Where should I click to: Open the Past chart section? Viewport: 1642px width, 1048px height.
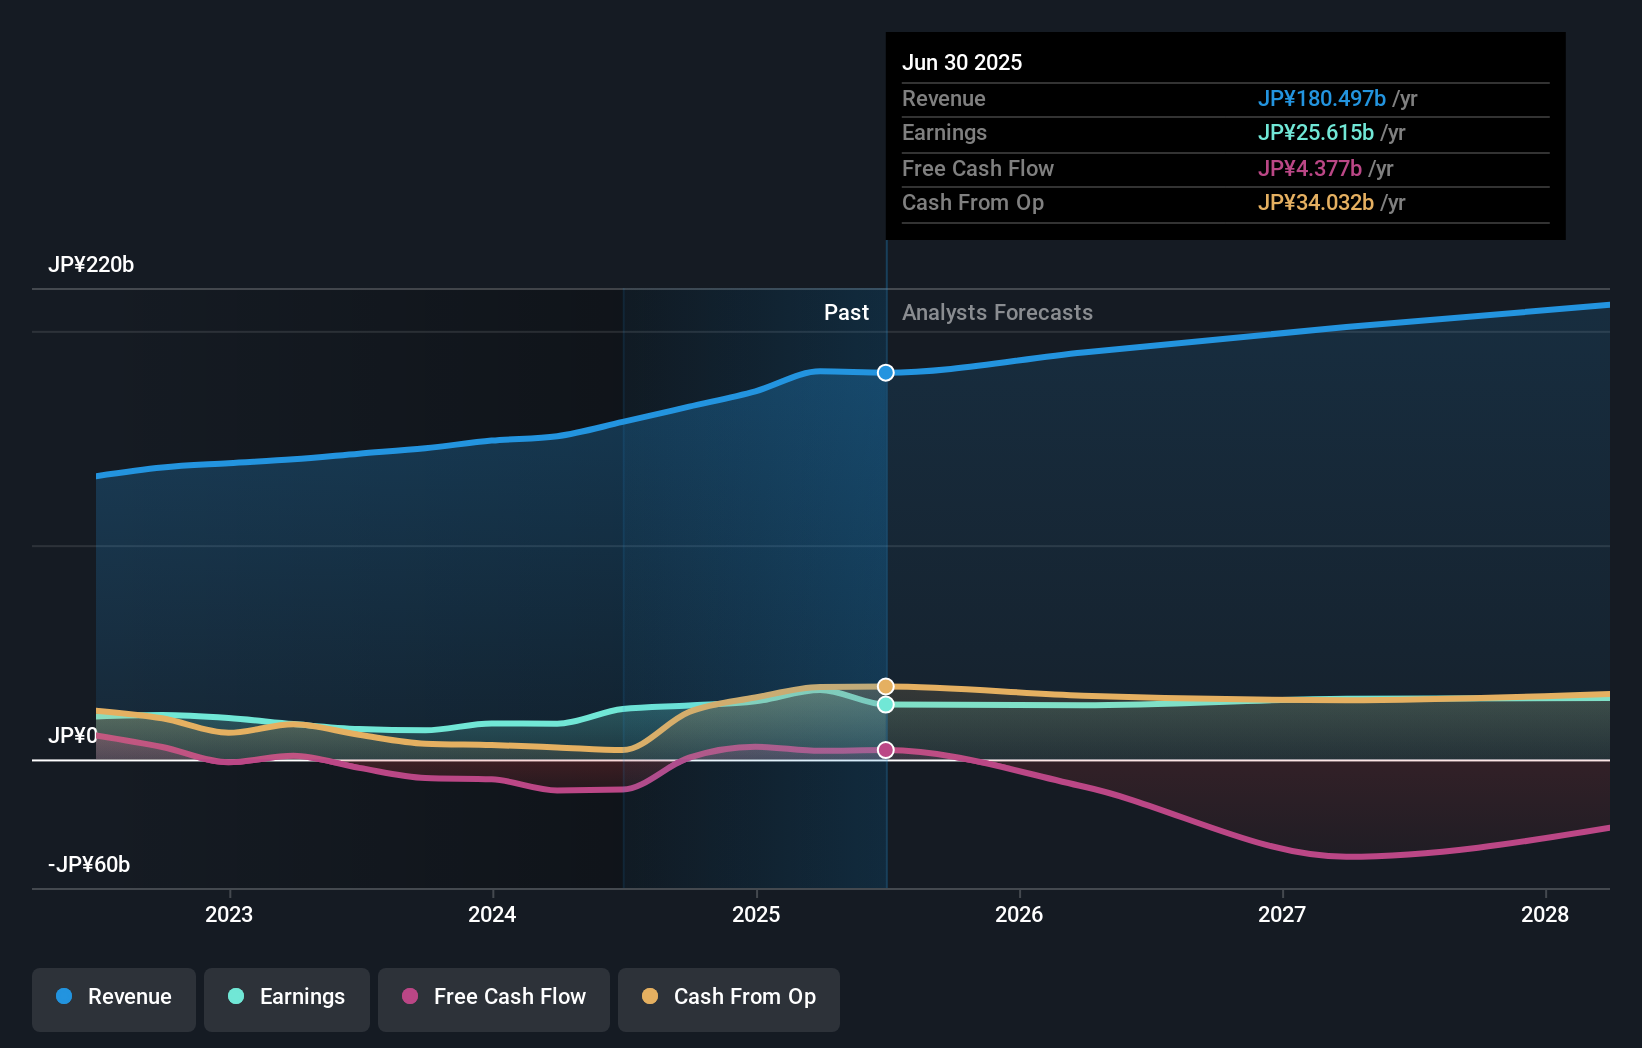(847, 312)
